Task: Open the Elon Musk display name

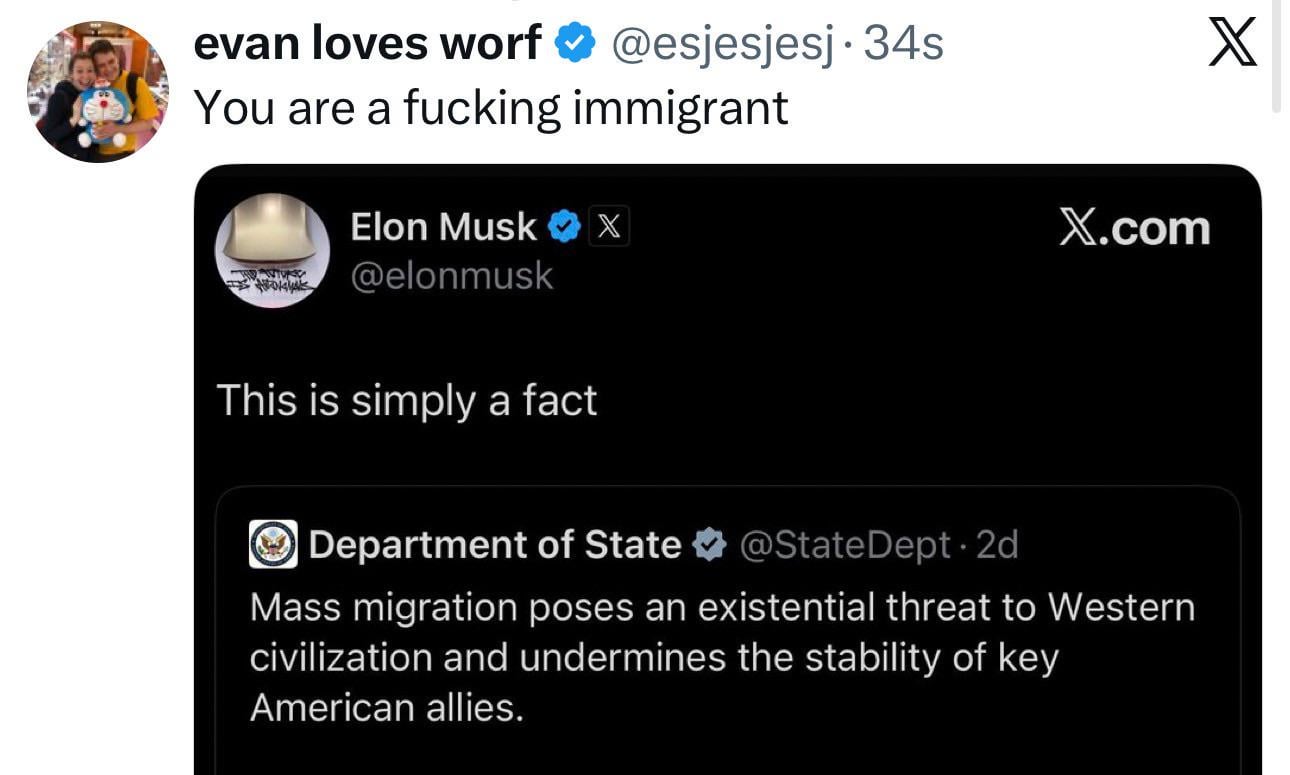Action: [x=443, y=228]
